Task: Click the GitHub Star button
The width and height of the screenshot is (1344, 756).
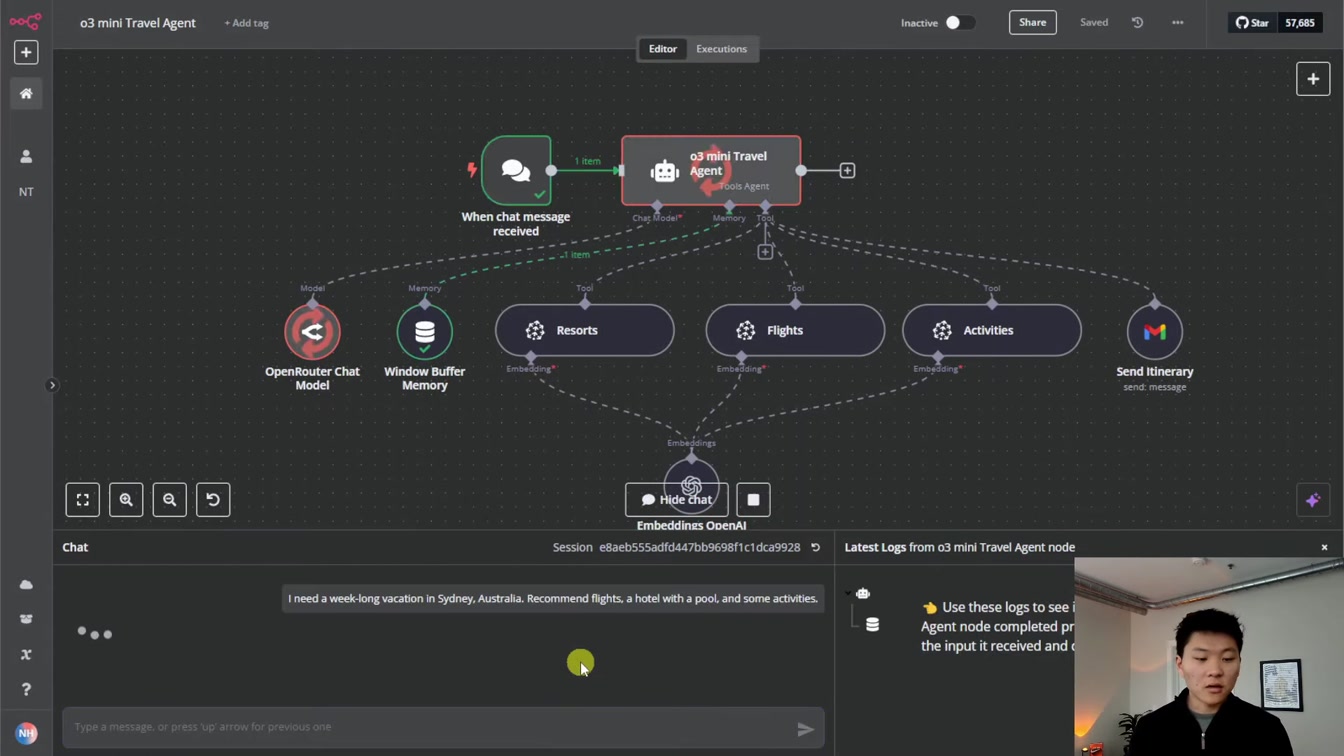Action: [x=1251, y=22]
